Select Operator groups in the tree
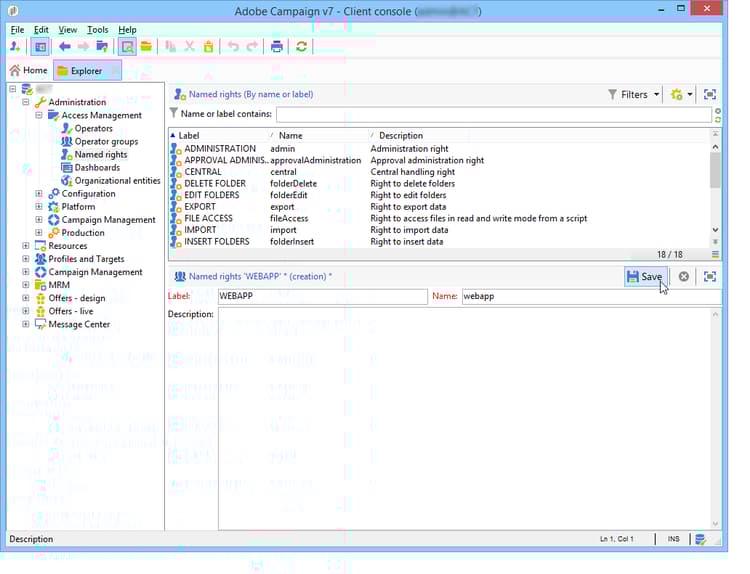 [x=106, y=141]
